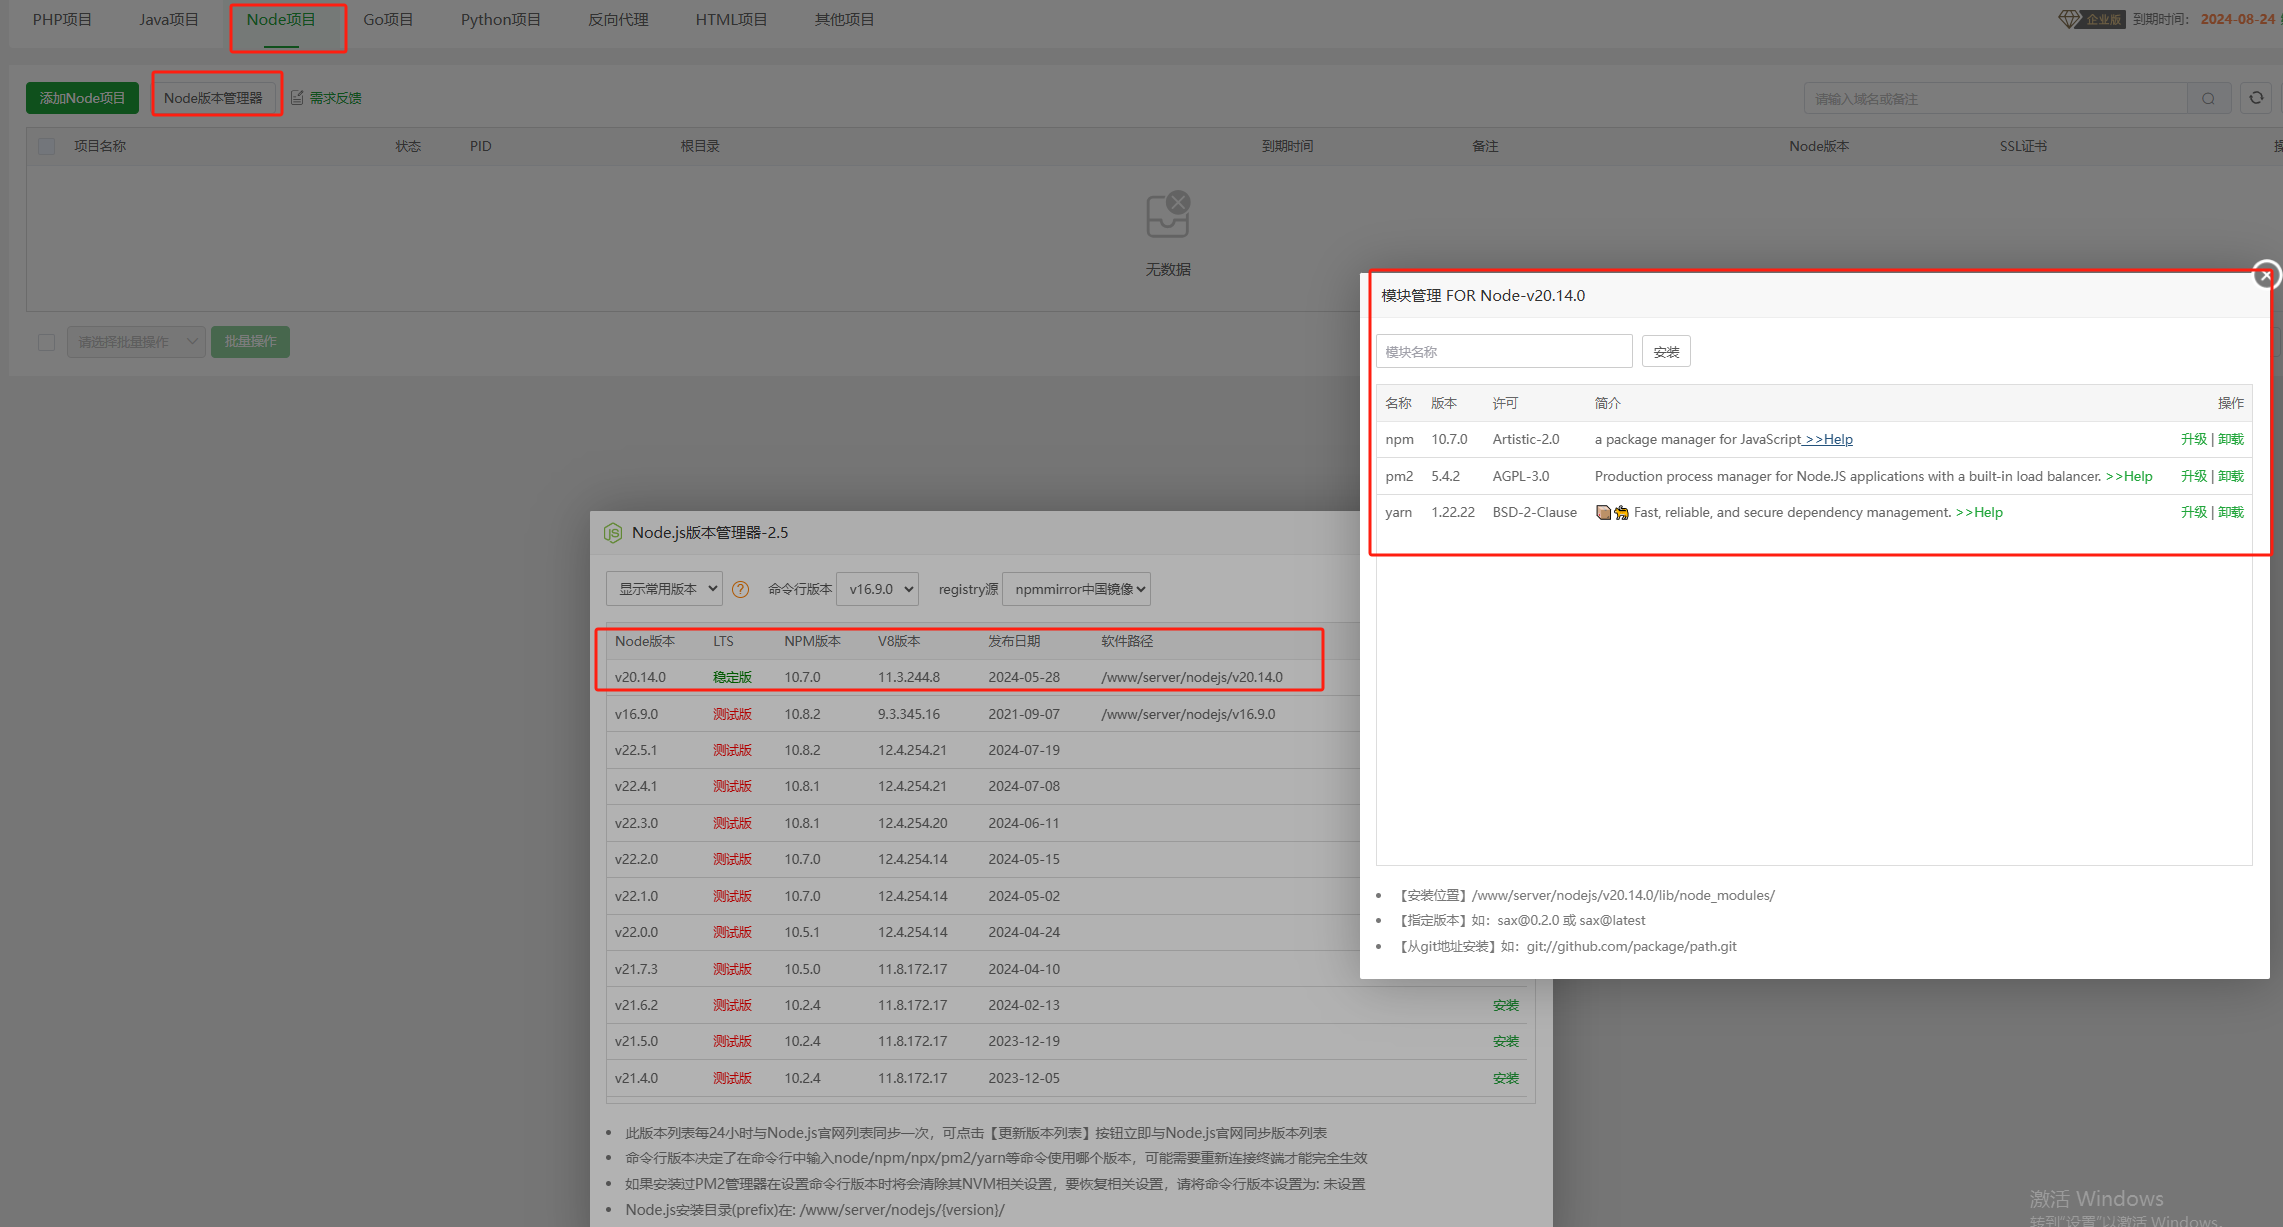2283x1227 pixels.
Task: Switch to the 反向代理 tab
Action: coord(618,20)
